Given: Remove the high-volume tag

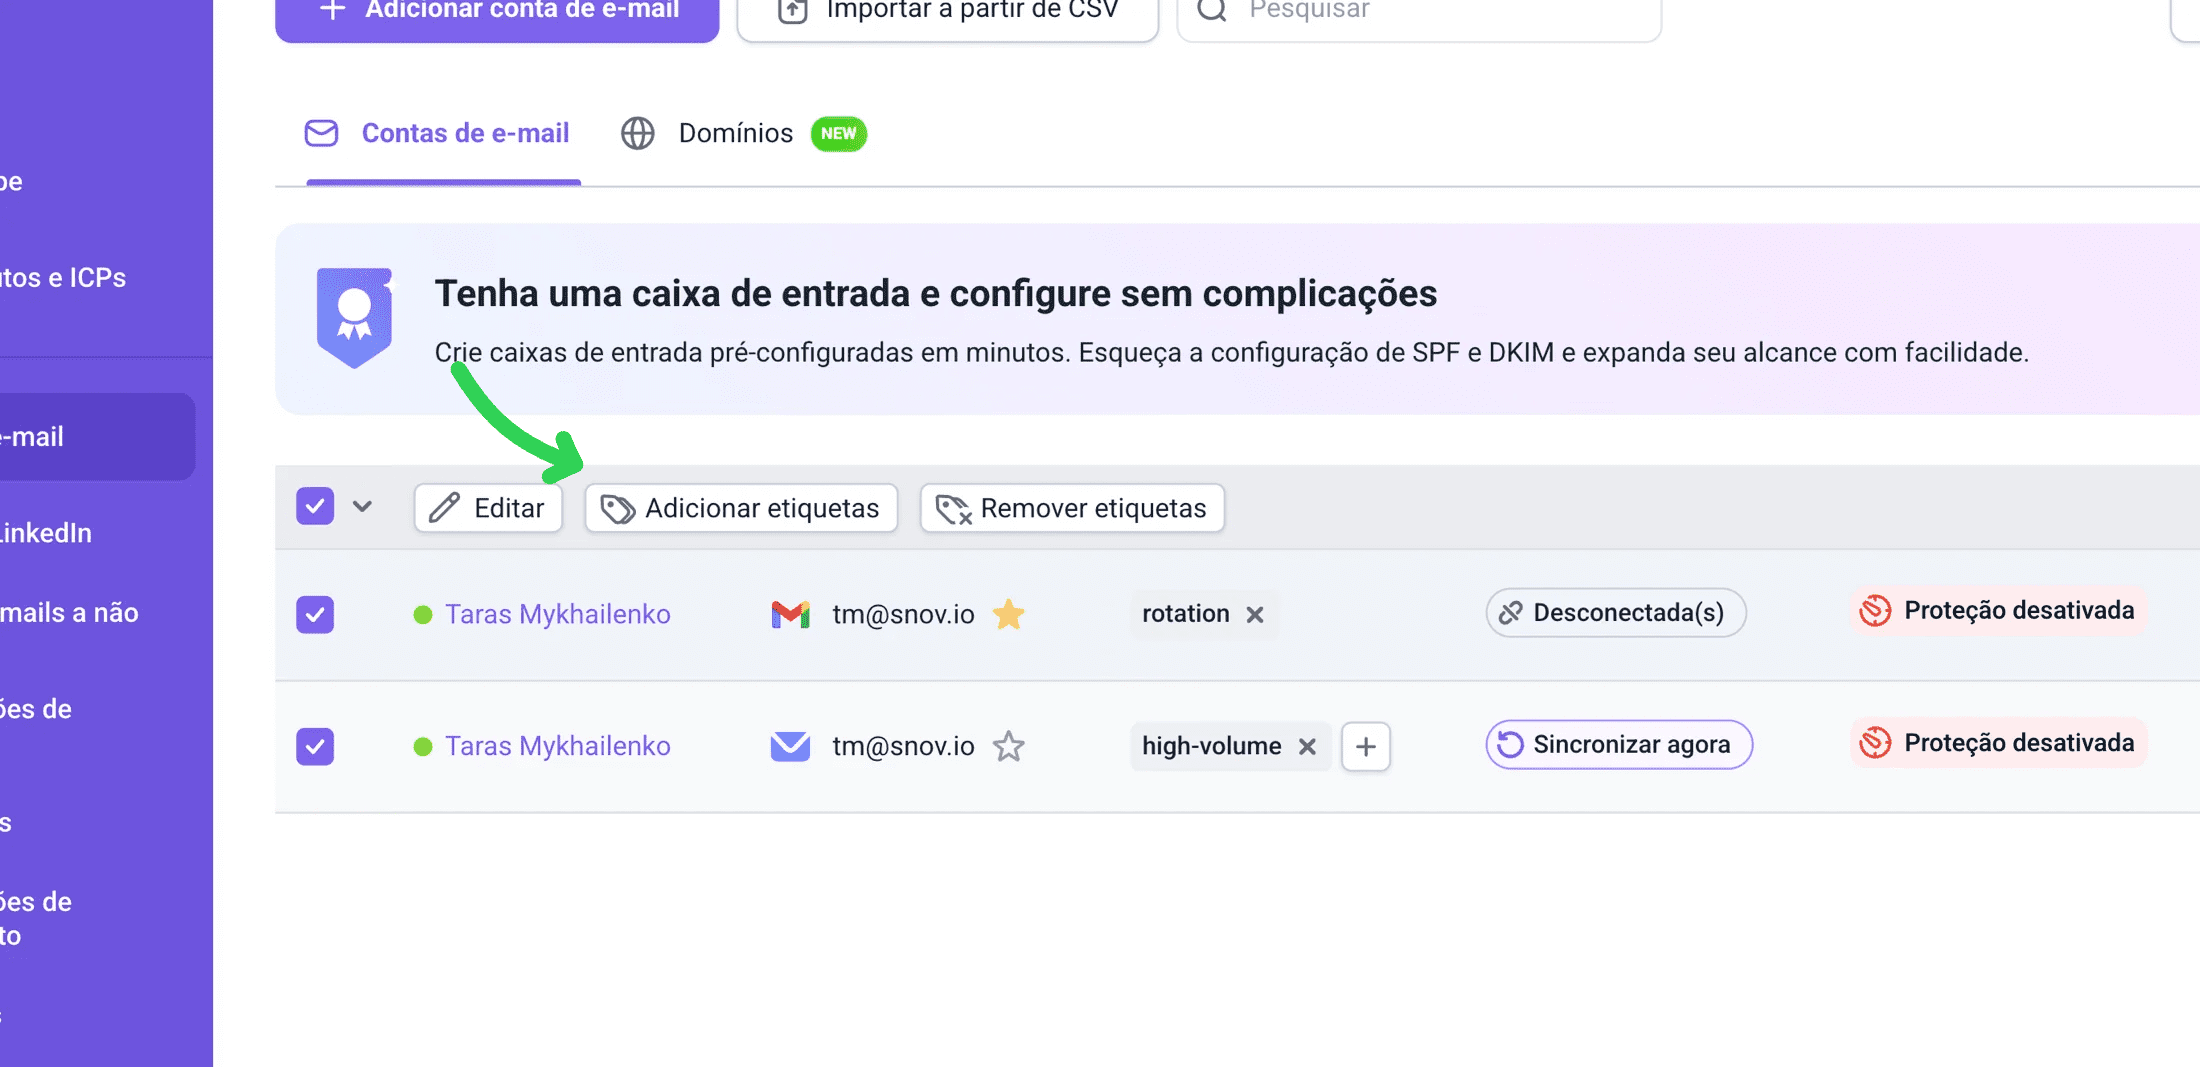Looking at the screenshot, I should (x=1307, y=746).
